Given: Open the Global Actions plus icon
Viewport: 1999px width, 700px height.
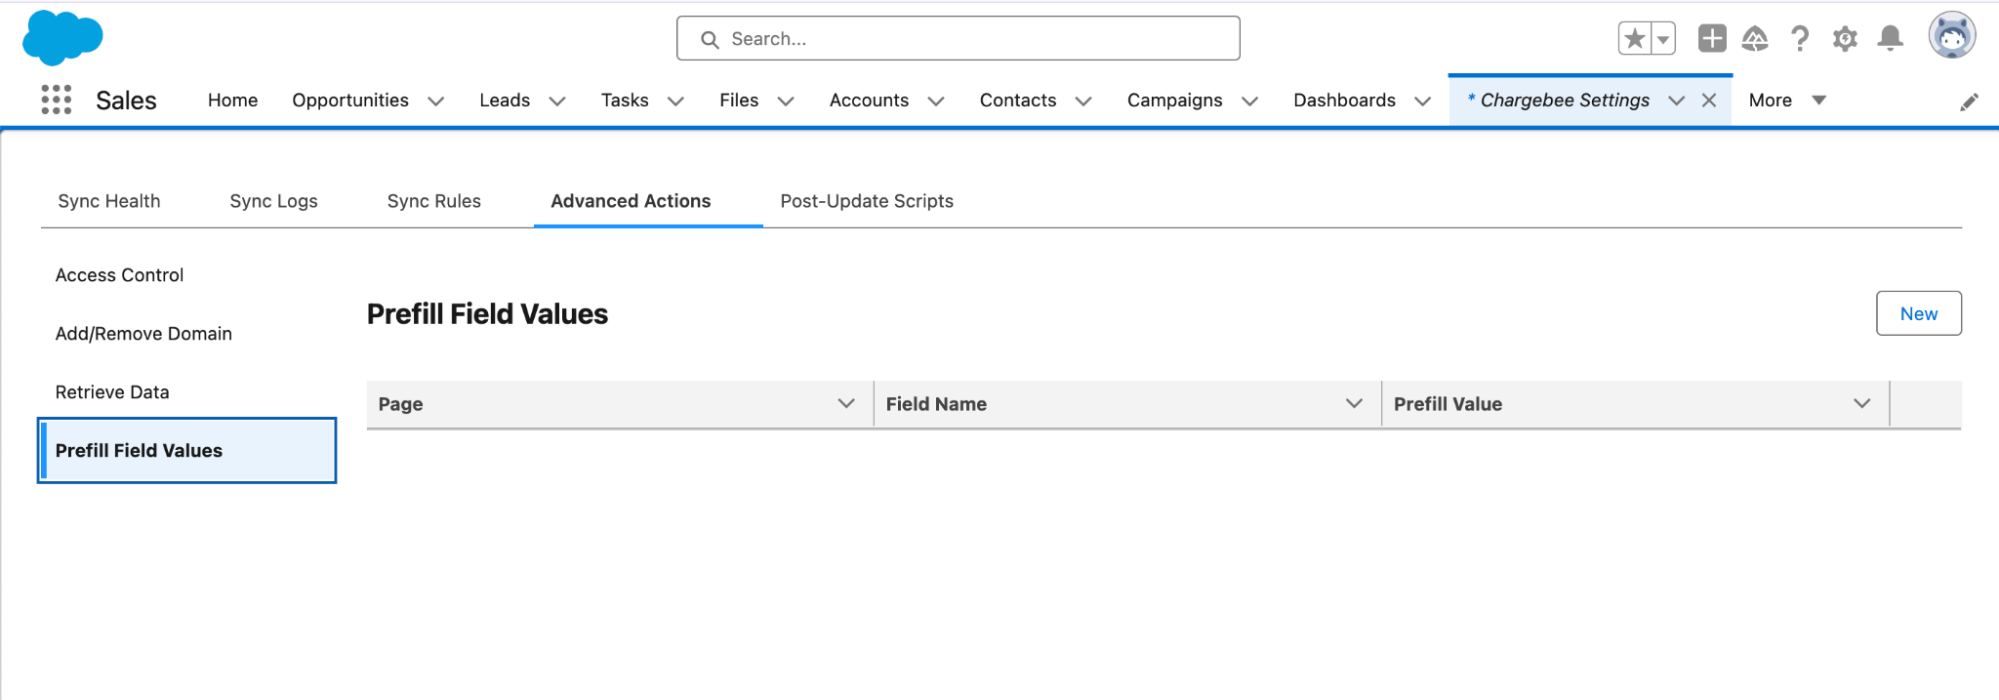Looking at the screenshot, I should pos(1711,39).
